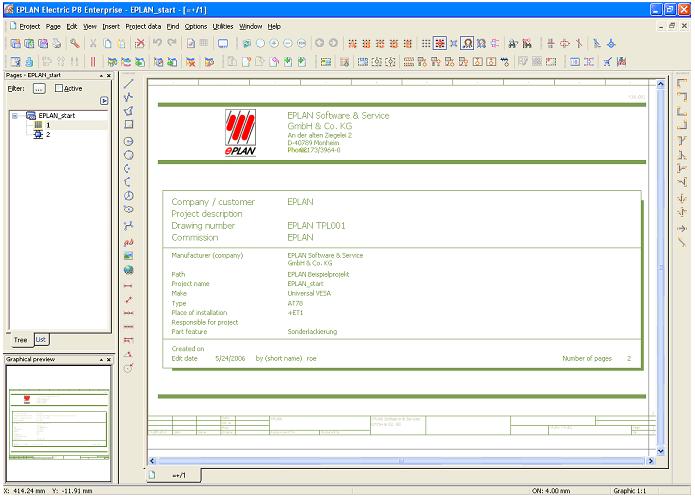695x500 pixels.
Task: Click the small arrow button below Filter
Action: pyautogui.click(x=104, y=101)
